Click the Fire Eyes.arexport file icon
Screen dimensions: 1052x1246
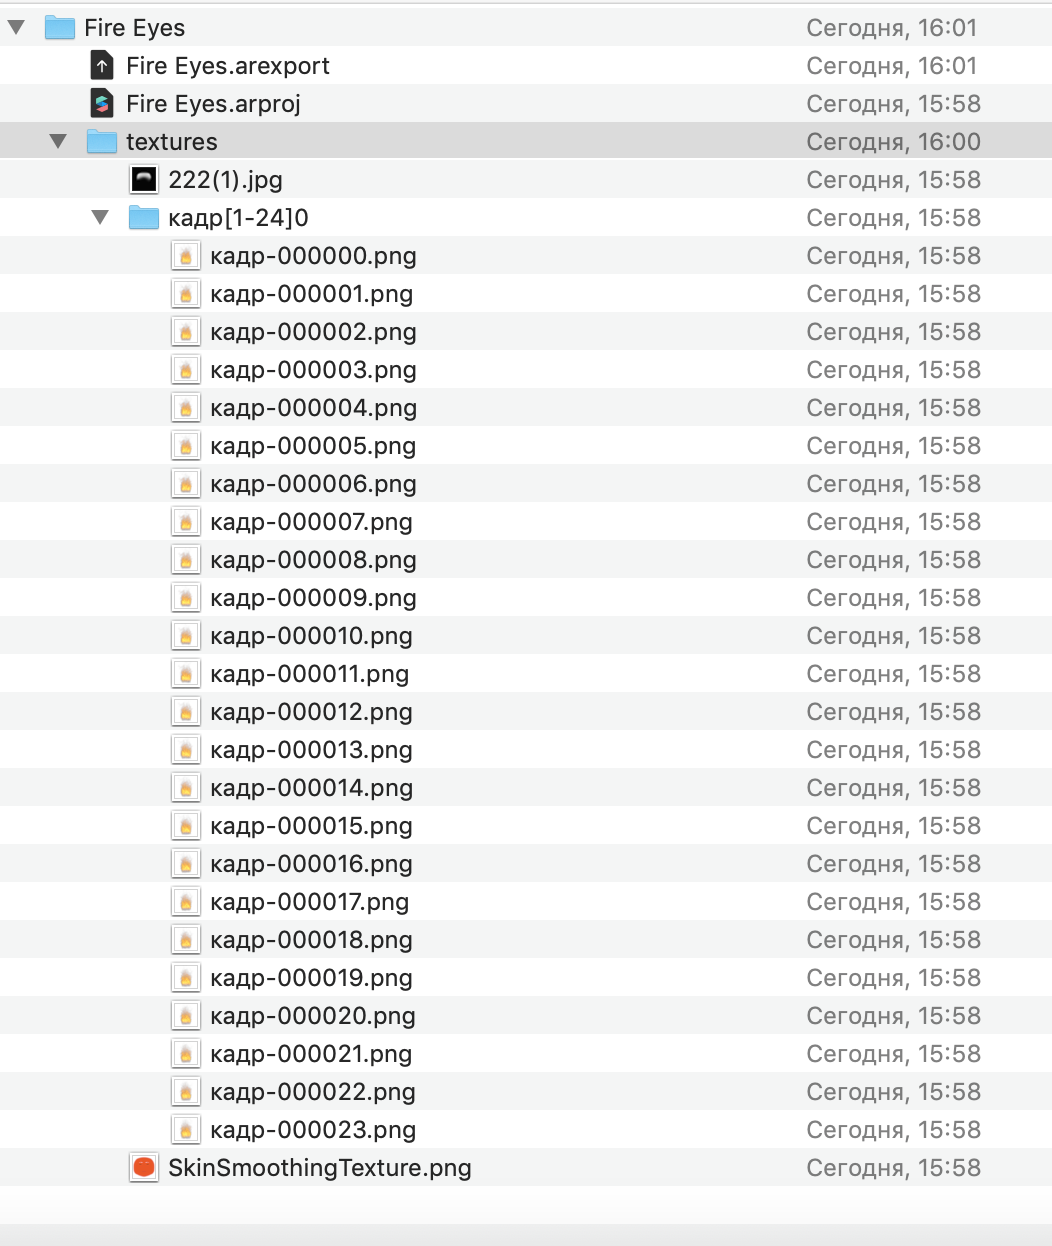(x=102, y=66)
